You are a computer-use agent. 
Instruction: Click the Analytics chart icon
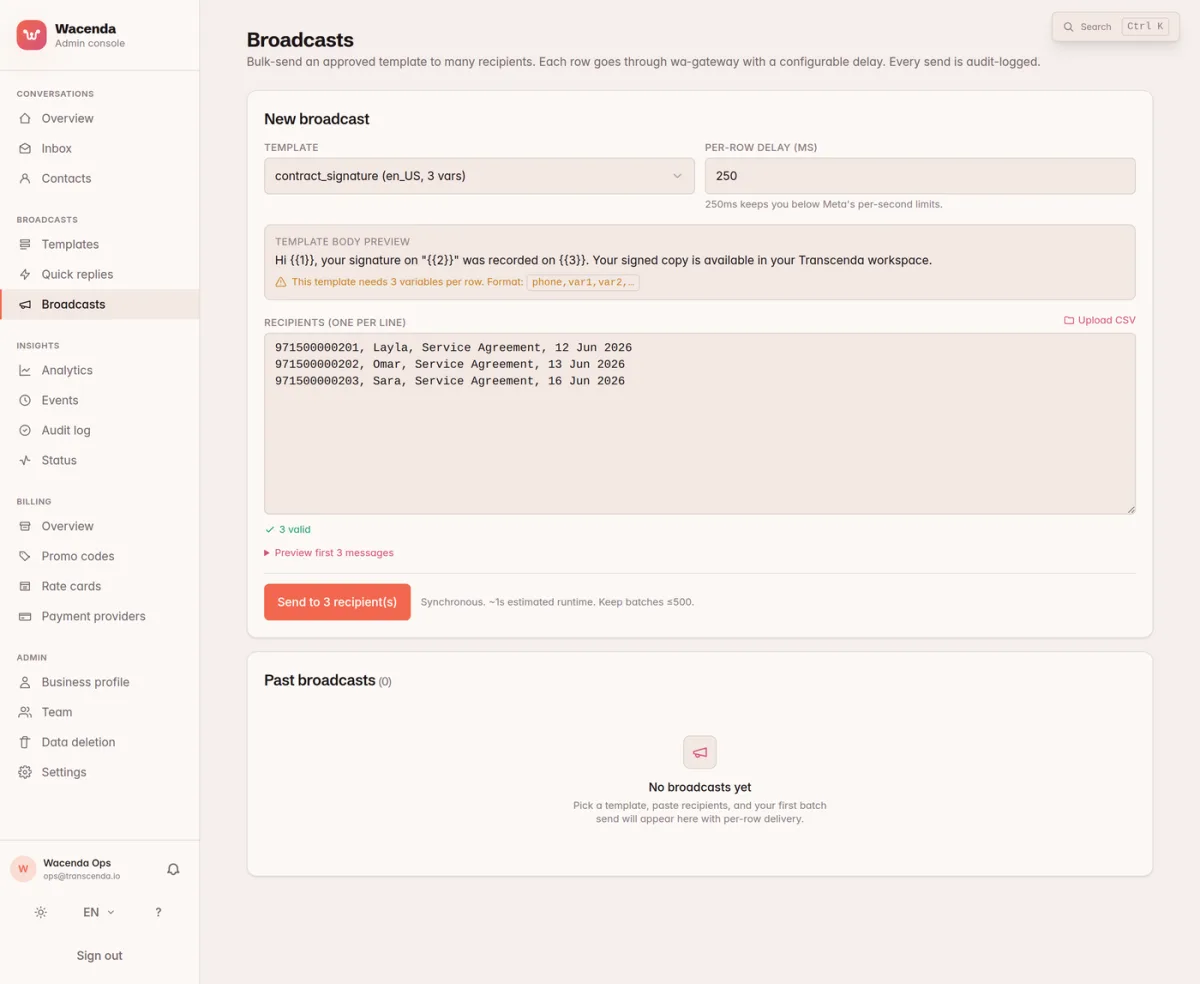25,370
